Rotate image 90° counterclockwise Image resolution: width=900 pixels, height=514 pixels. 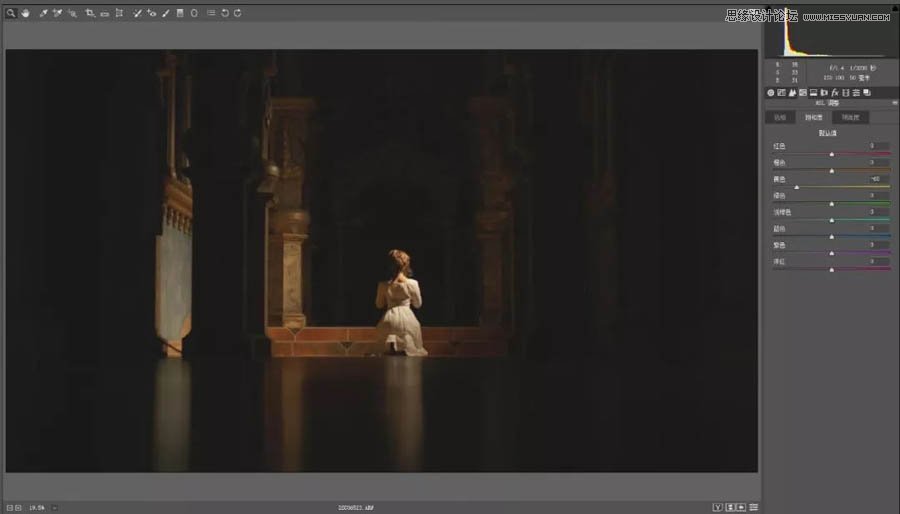coord(225,13)
